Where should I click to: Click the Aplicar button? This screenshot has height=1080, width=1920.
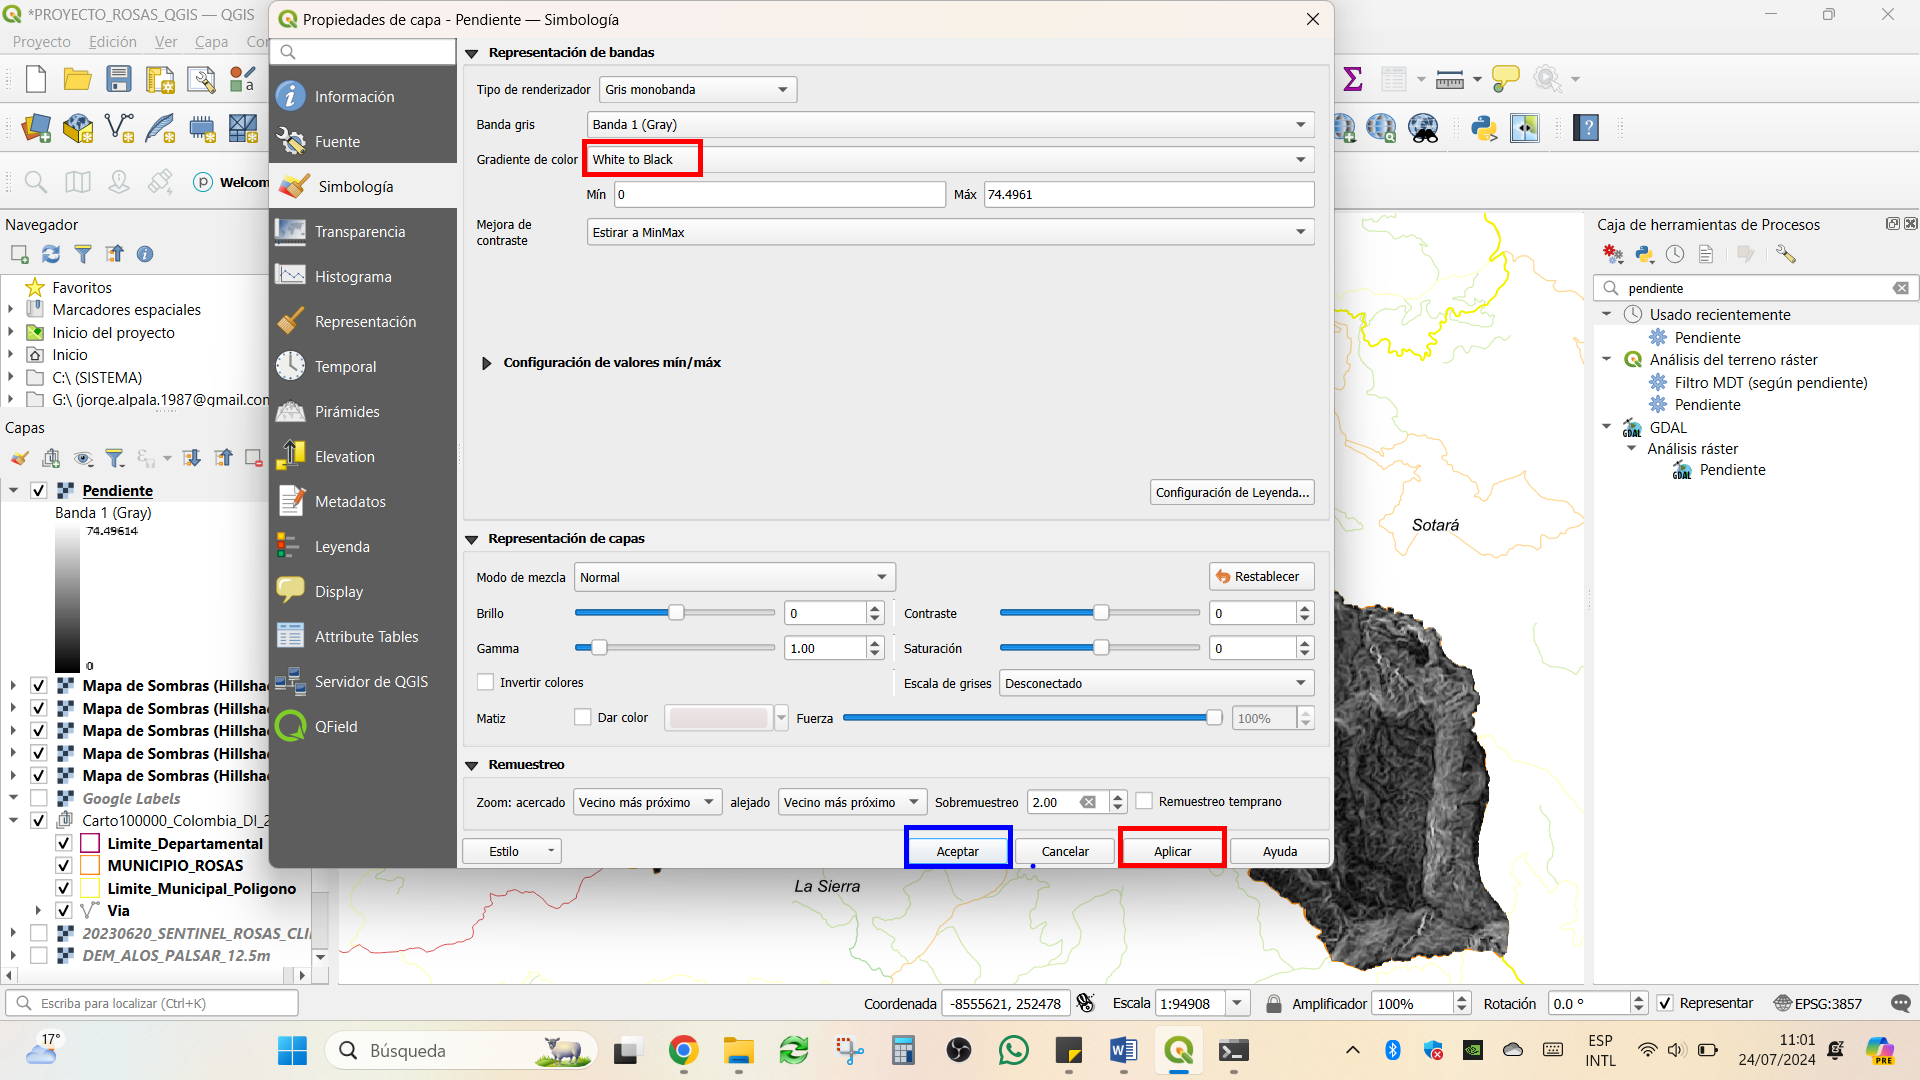[x=1172, y=852]
